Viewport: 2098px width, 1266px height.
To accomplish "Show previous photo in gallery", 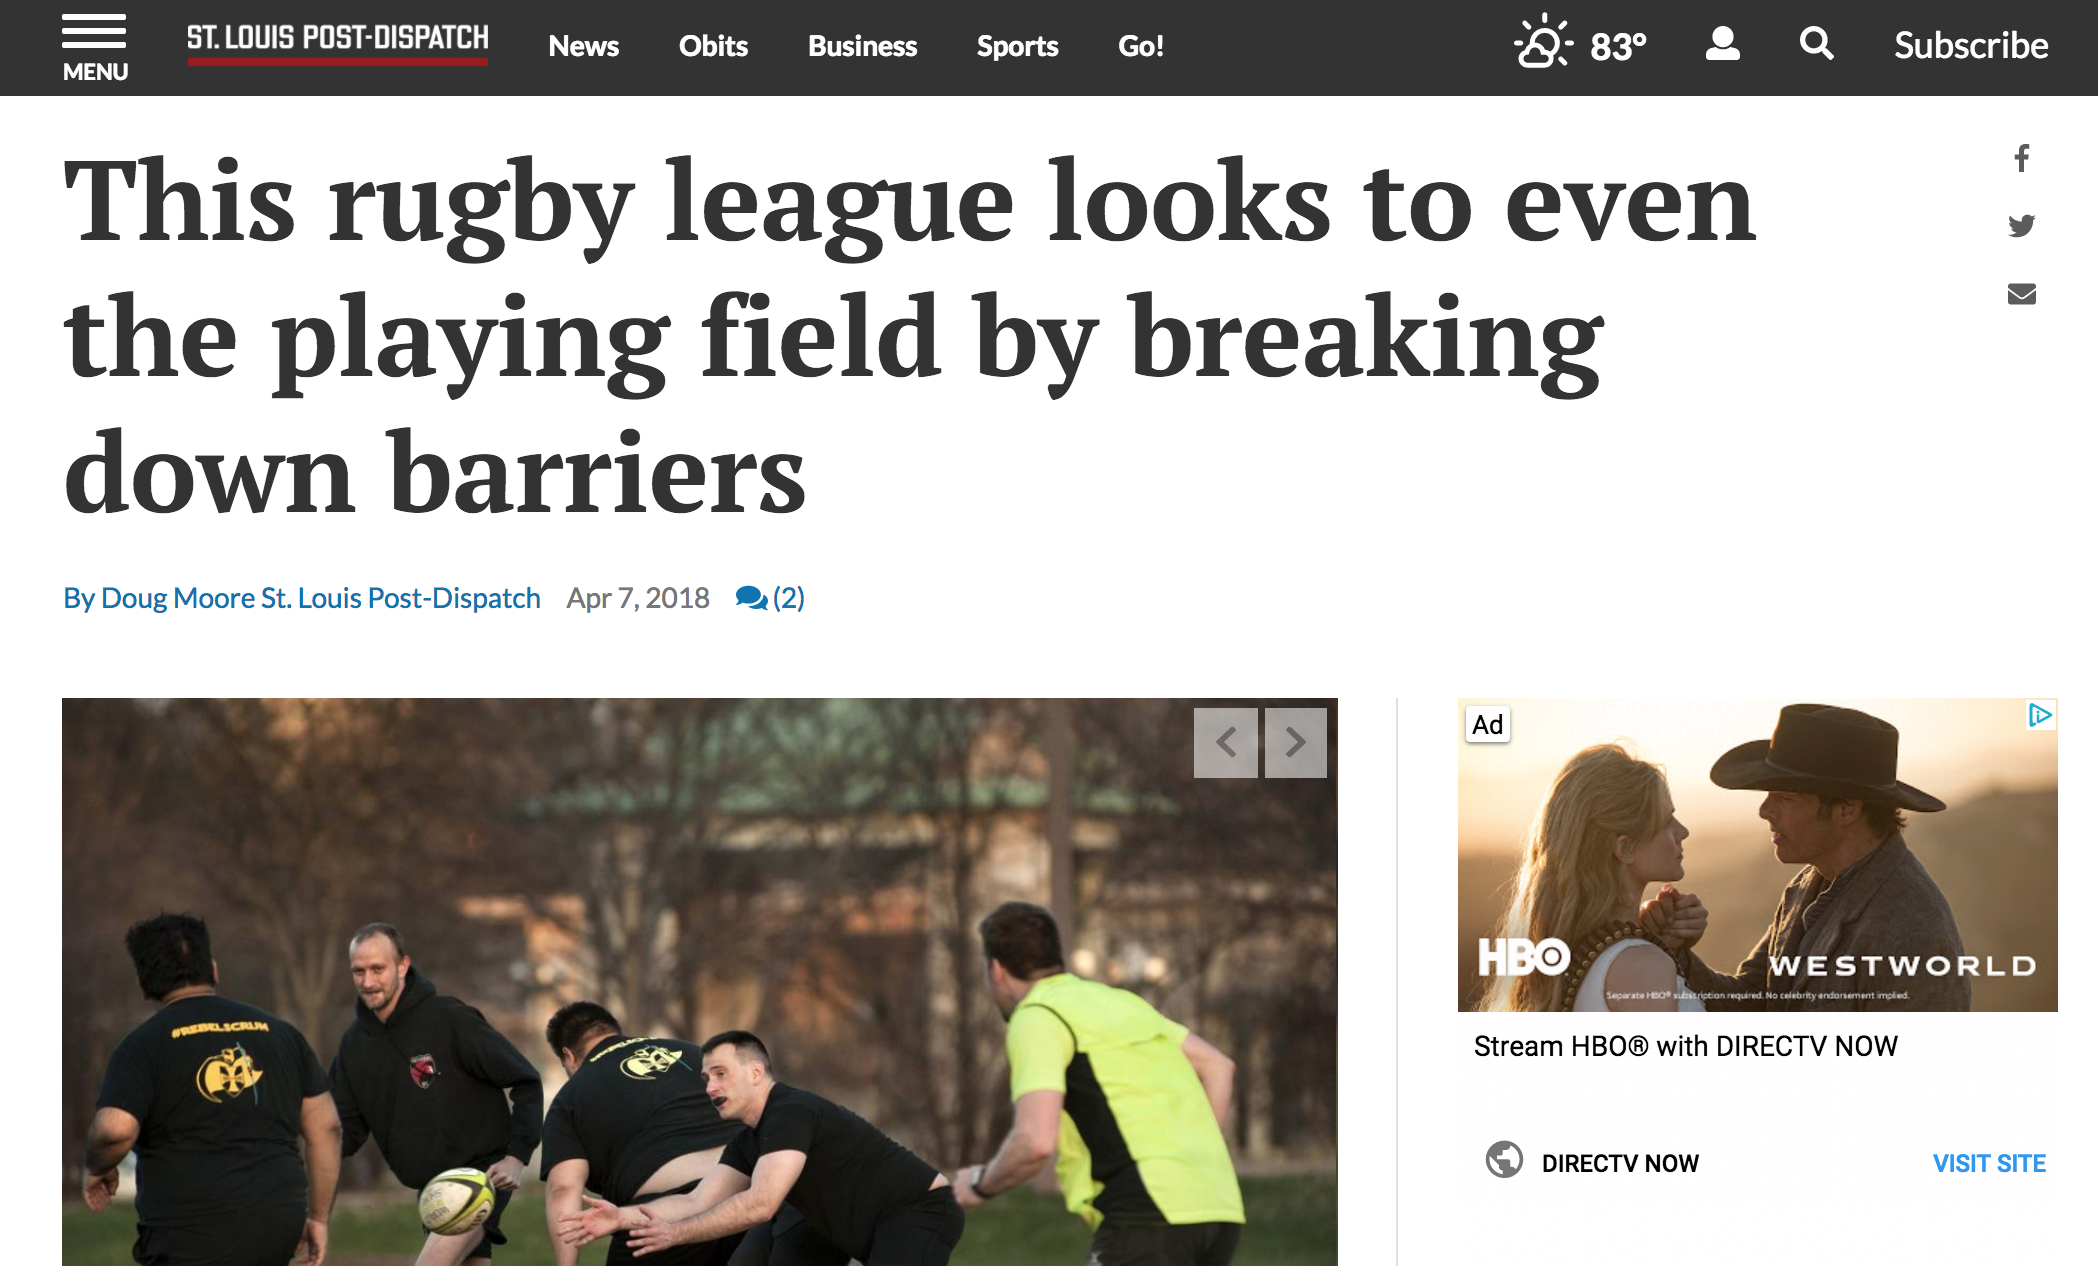I will pyautogui.click(x=1226, y=743).
